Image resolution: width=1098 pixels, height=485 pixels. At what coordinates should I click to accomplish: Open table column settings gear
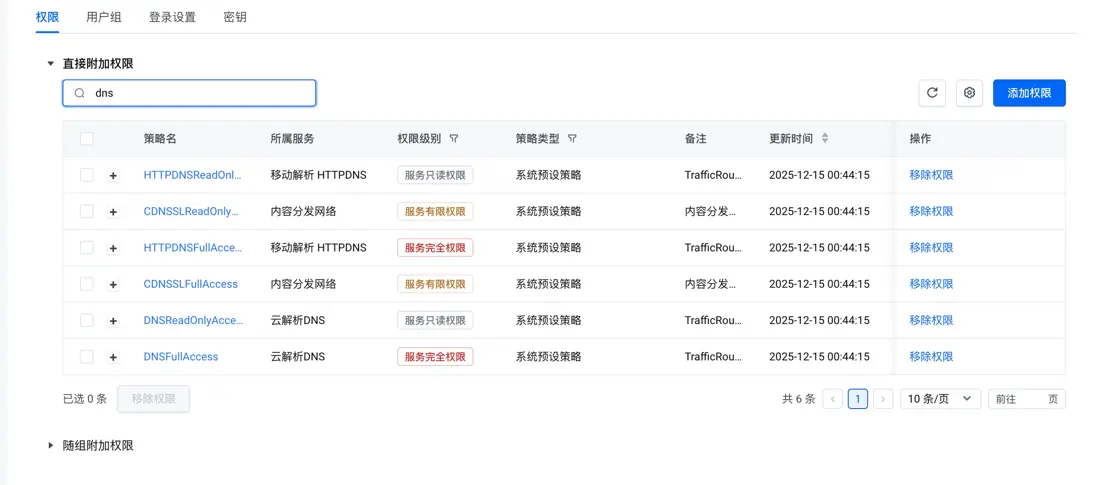969,93
